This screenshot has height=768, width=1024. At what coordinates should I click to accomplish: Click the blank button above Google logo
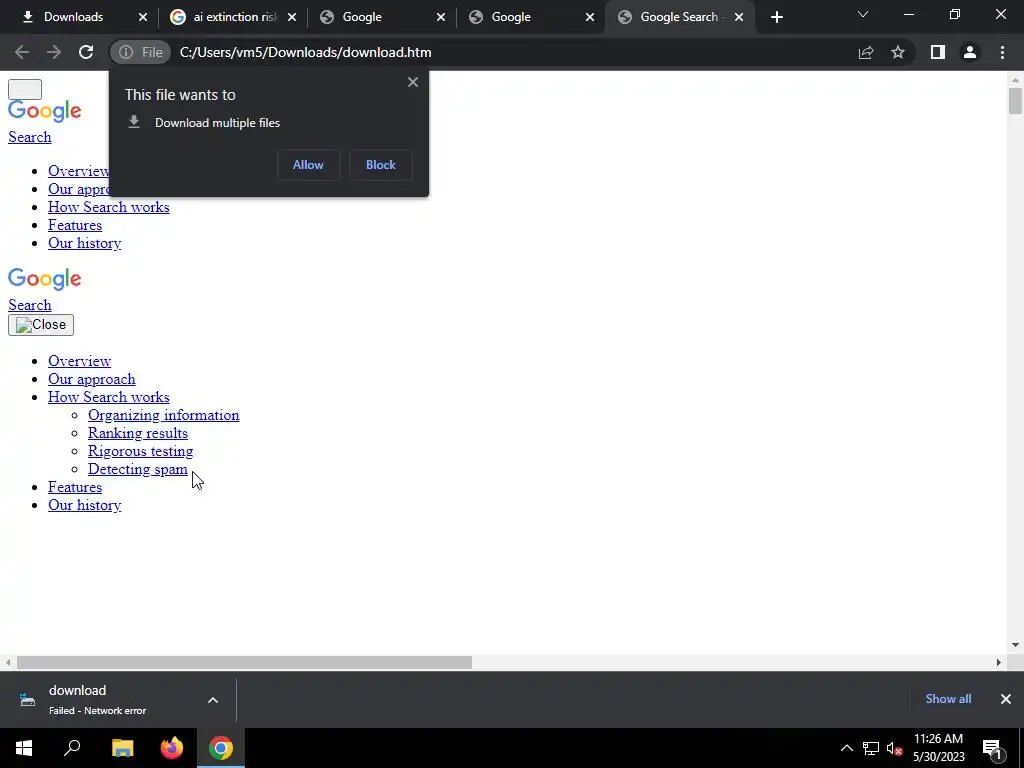pos(25,89)
